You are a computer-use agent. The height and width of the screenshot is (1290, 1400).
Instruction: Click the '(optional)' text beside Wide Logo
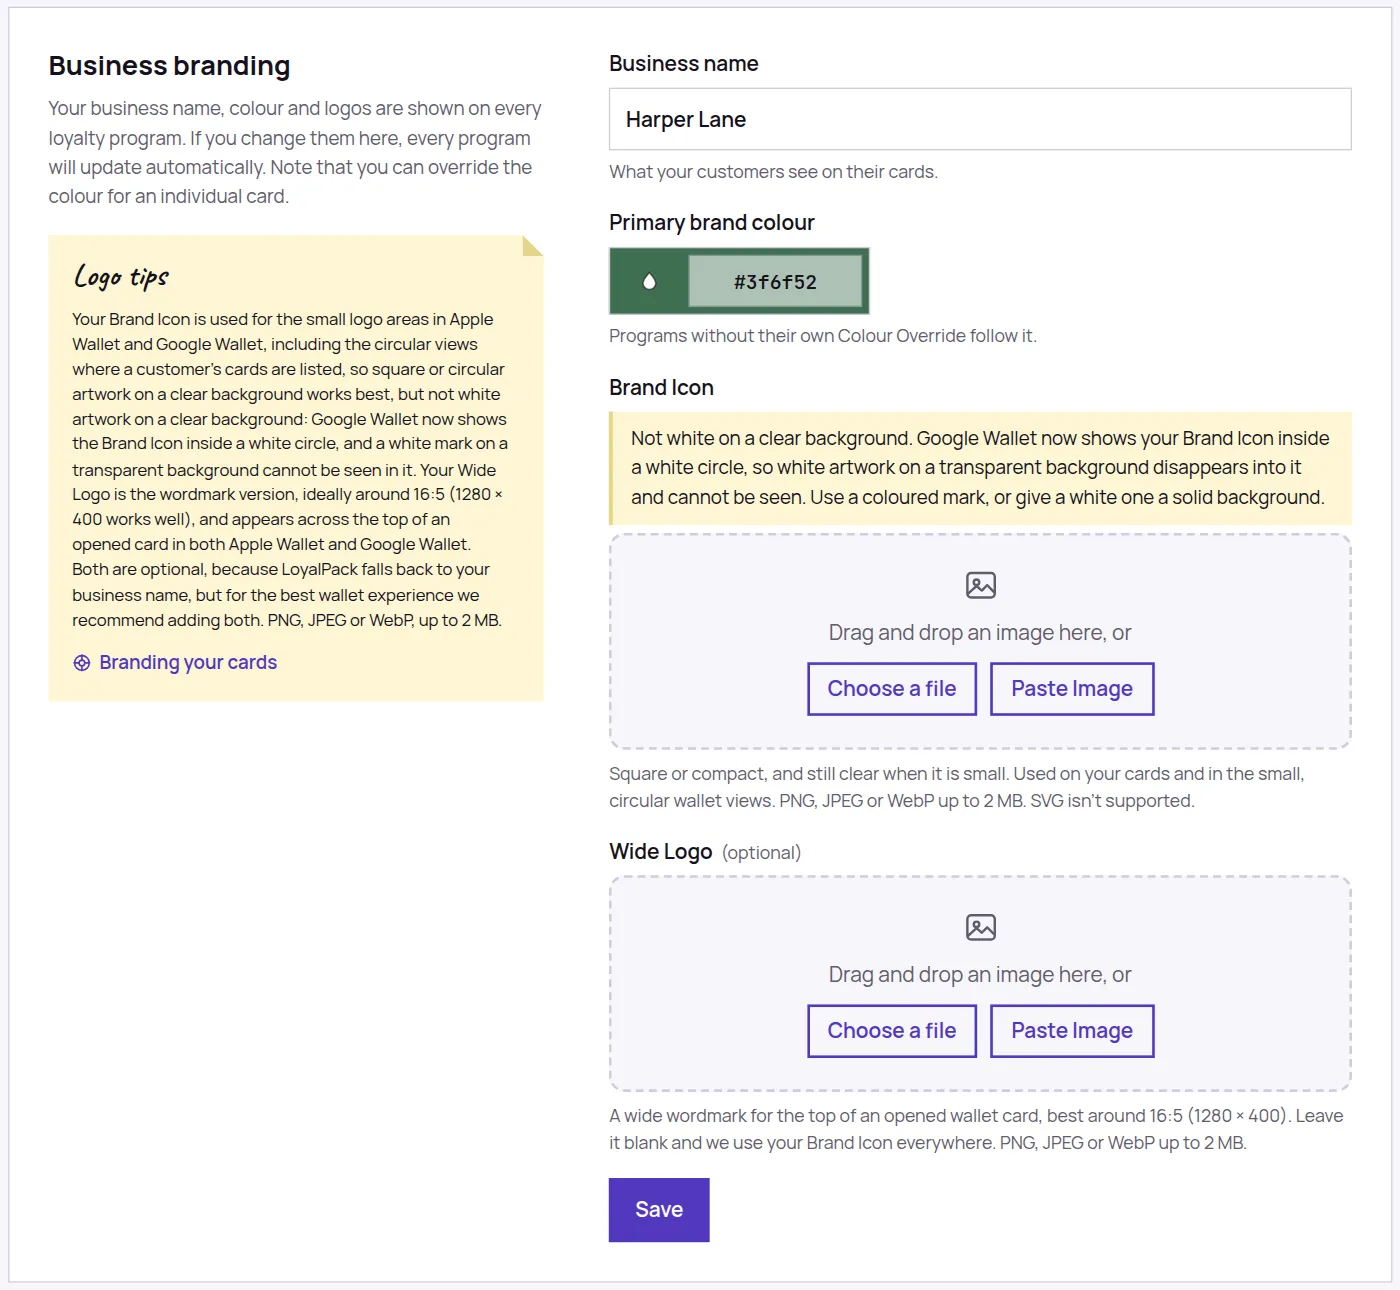(x=761, y=853)
